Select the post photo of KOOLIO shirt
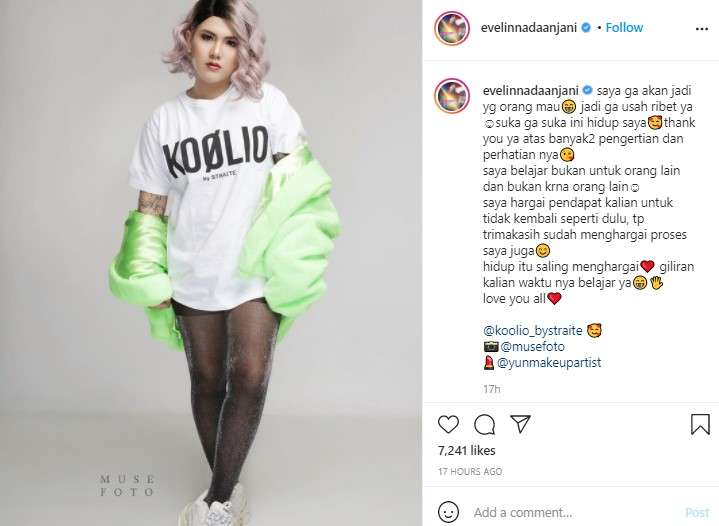This screenshot has width=719, height=526. point(211,263)
